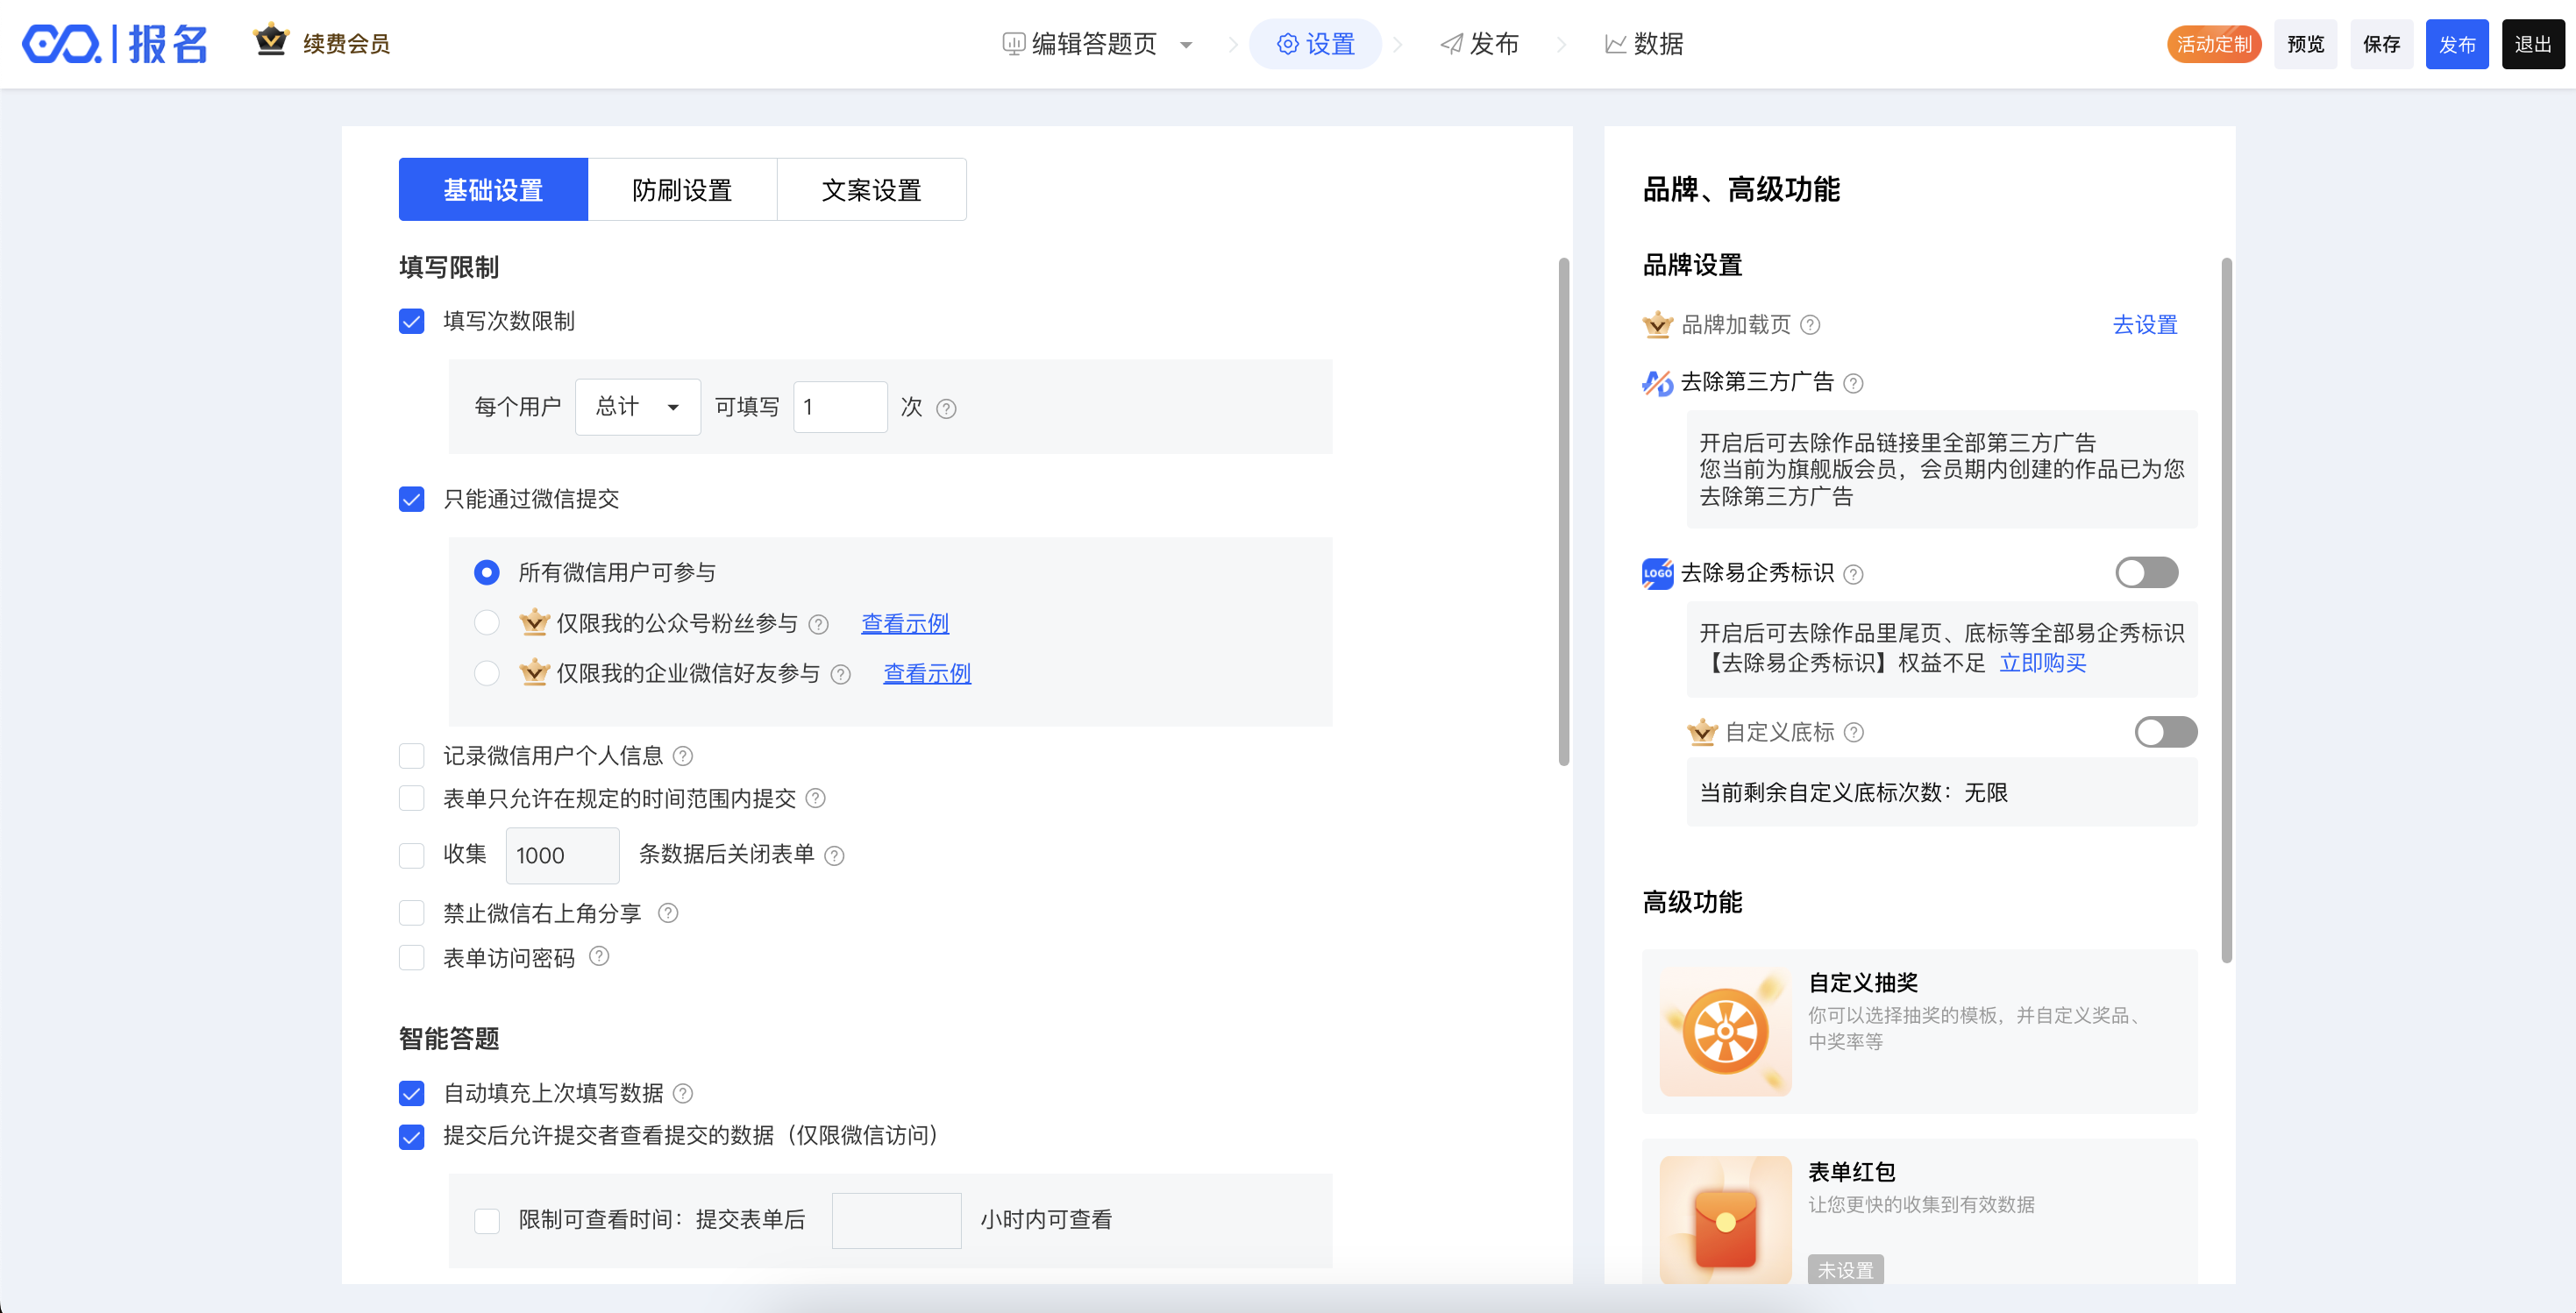Screen dimensions: 2576x1313
Task: Click the question icon beside 记录微信用户个人信息
Action: pos(683,756)
